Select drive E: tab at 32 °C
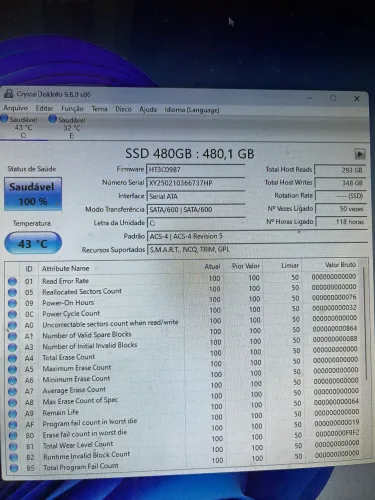This screenshot has width=375, height=500. (71, 127)
